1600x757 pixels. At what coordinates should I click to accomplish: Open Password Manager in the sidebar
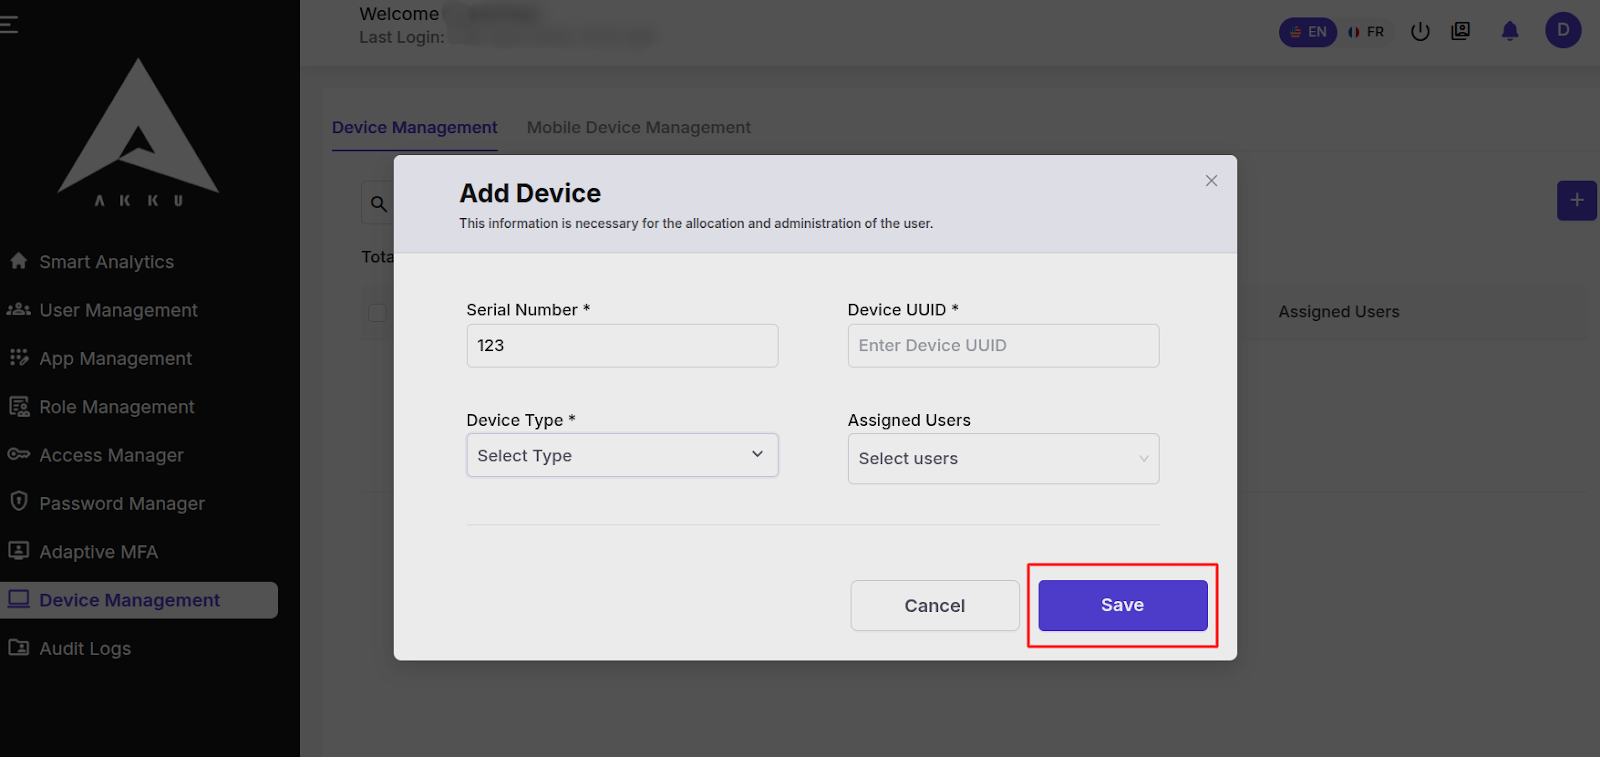pyautogui.click(x=121, y=503)
